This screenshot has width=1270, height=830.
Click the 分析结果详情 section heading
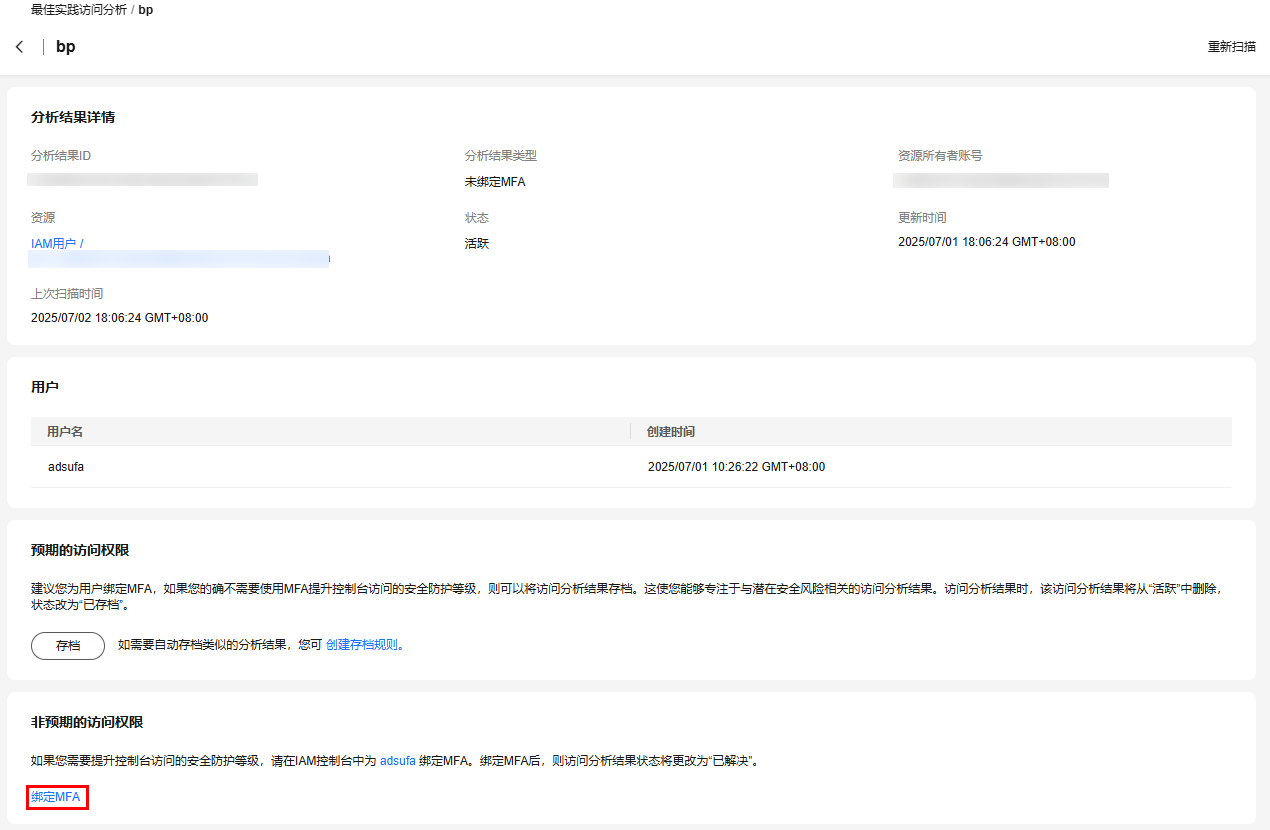(73, 117)
